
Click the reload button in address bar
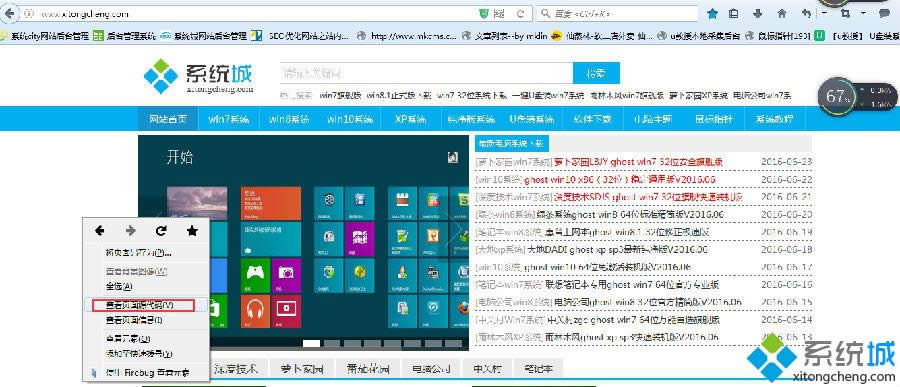521,14
